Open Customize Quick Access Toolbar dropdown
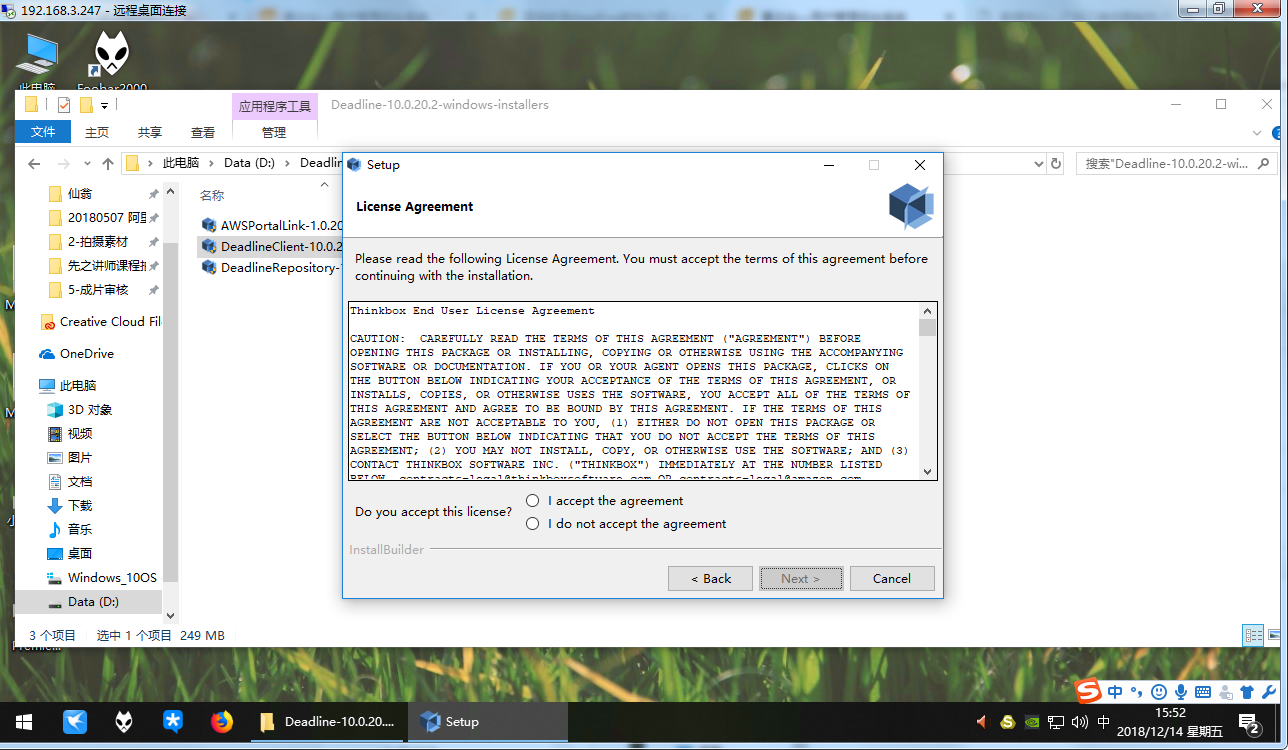Screen dimensions: 1288x750 (104, 106)
